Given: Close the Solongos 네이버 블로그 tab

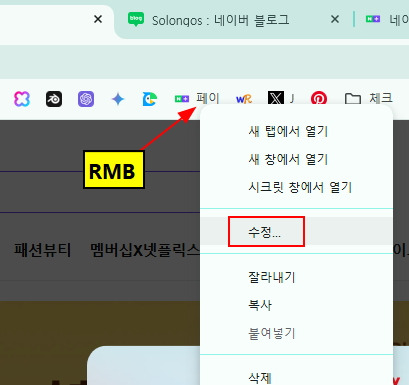Looking at the screenshot, I should 335,19.
